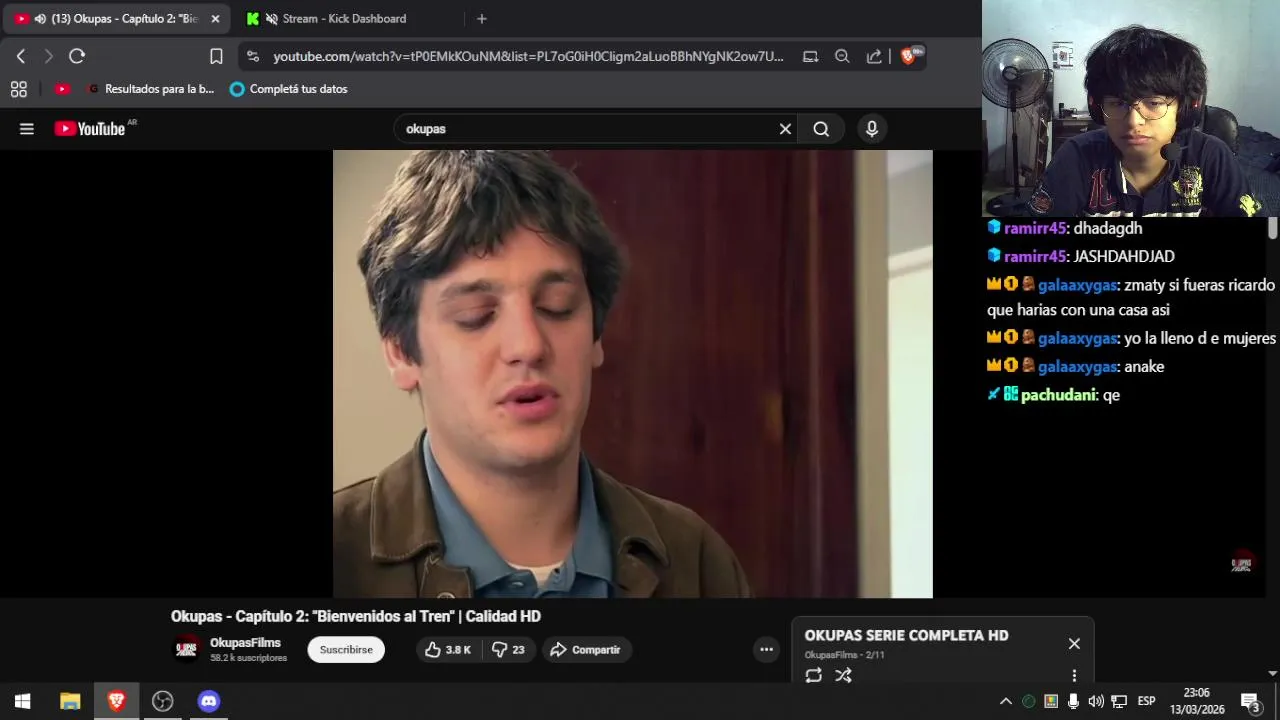Open 'Resultados para la b...' bookmark
The width and height of the screenshot is (1280, 720).
tap(151, 89)
